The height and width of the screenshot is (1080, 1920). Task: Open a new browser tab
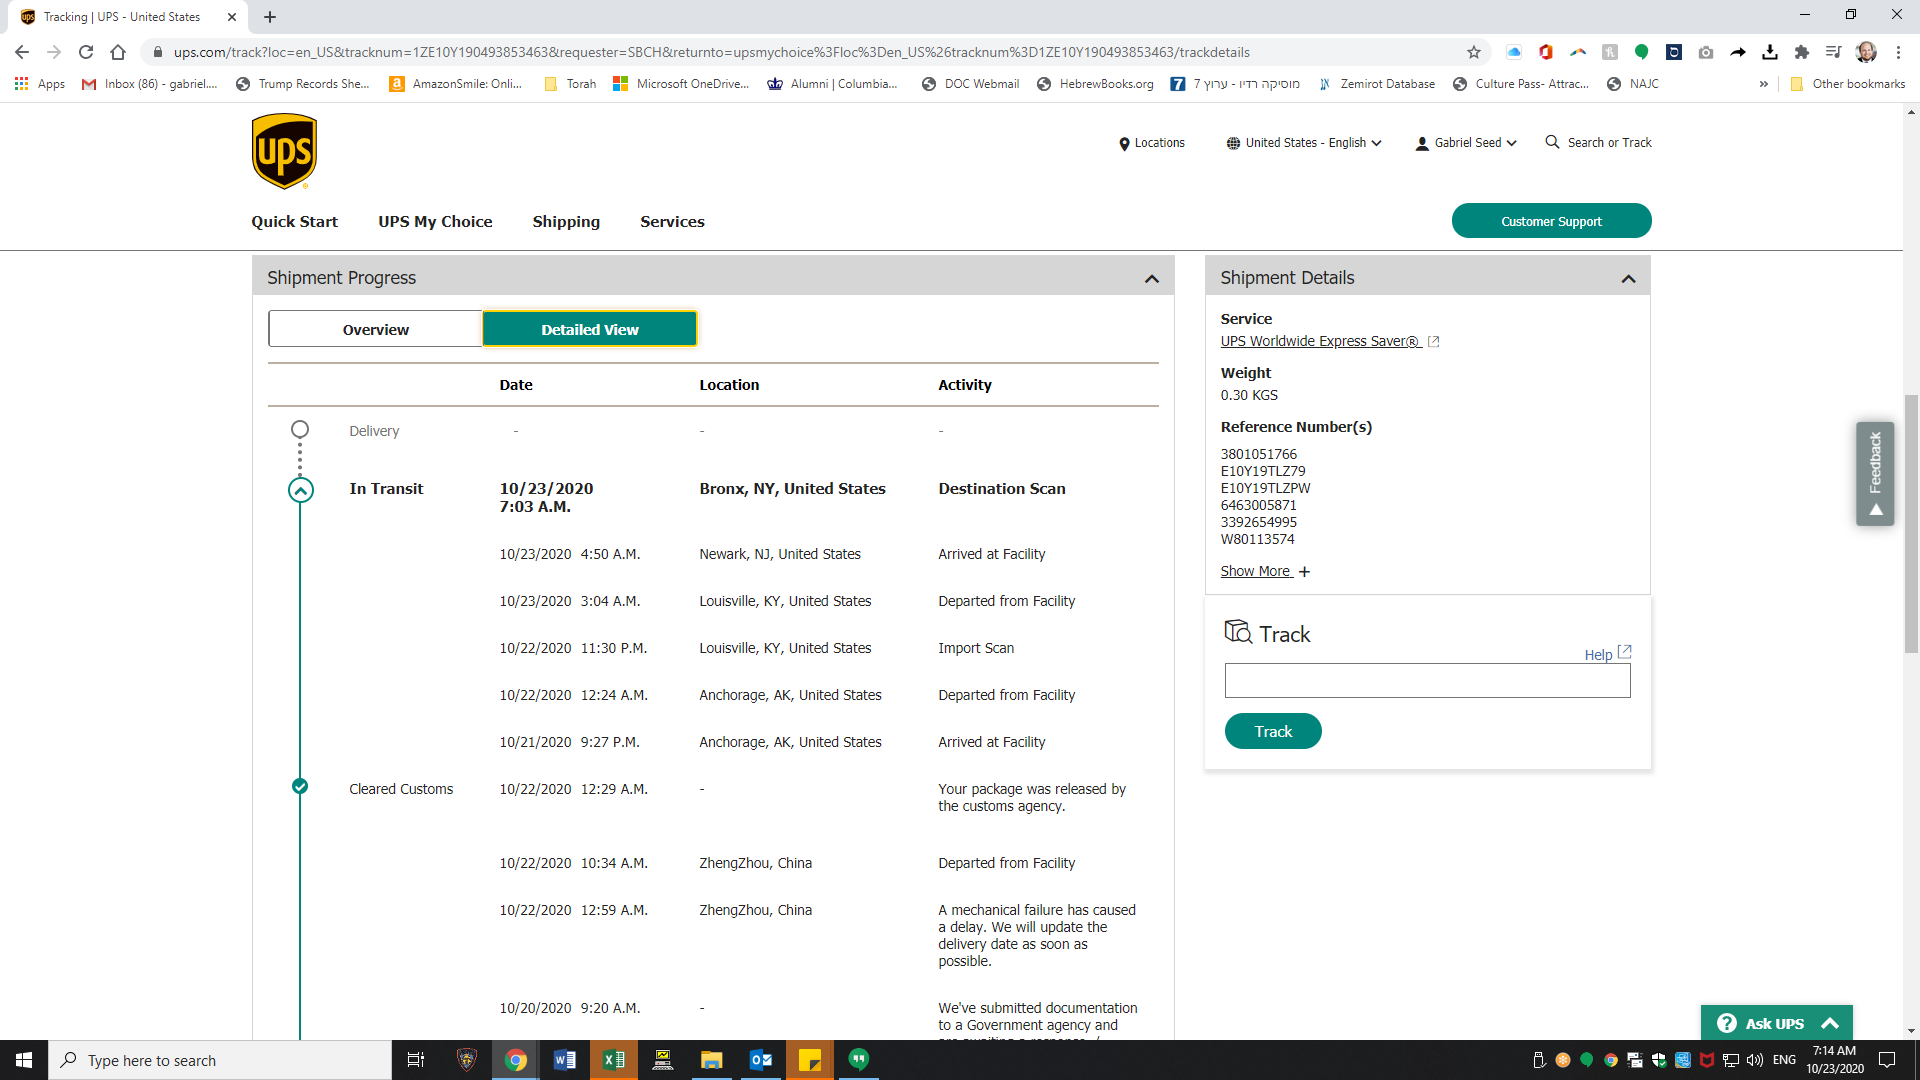[x=270, y=17]
